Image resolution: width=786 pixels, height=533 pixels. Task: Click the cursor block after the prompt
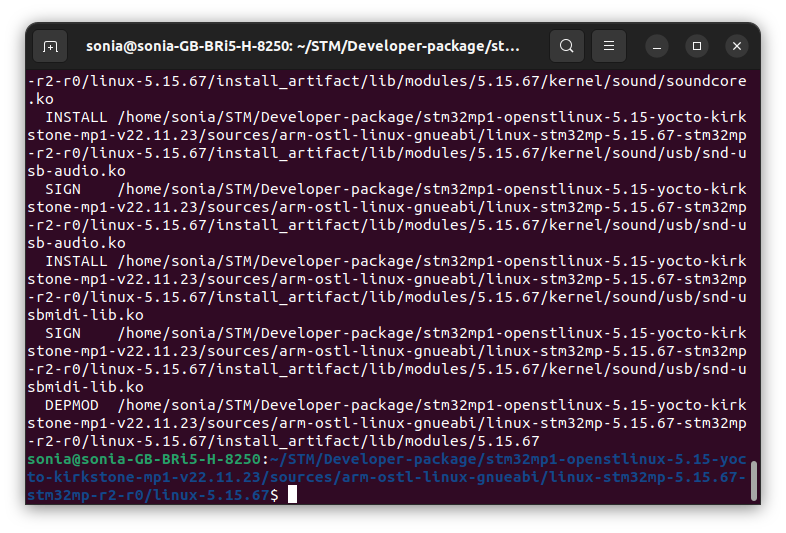coord(292,495)
